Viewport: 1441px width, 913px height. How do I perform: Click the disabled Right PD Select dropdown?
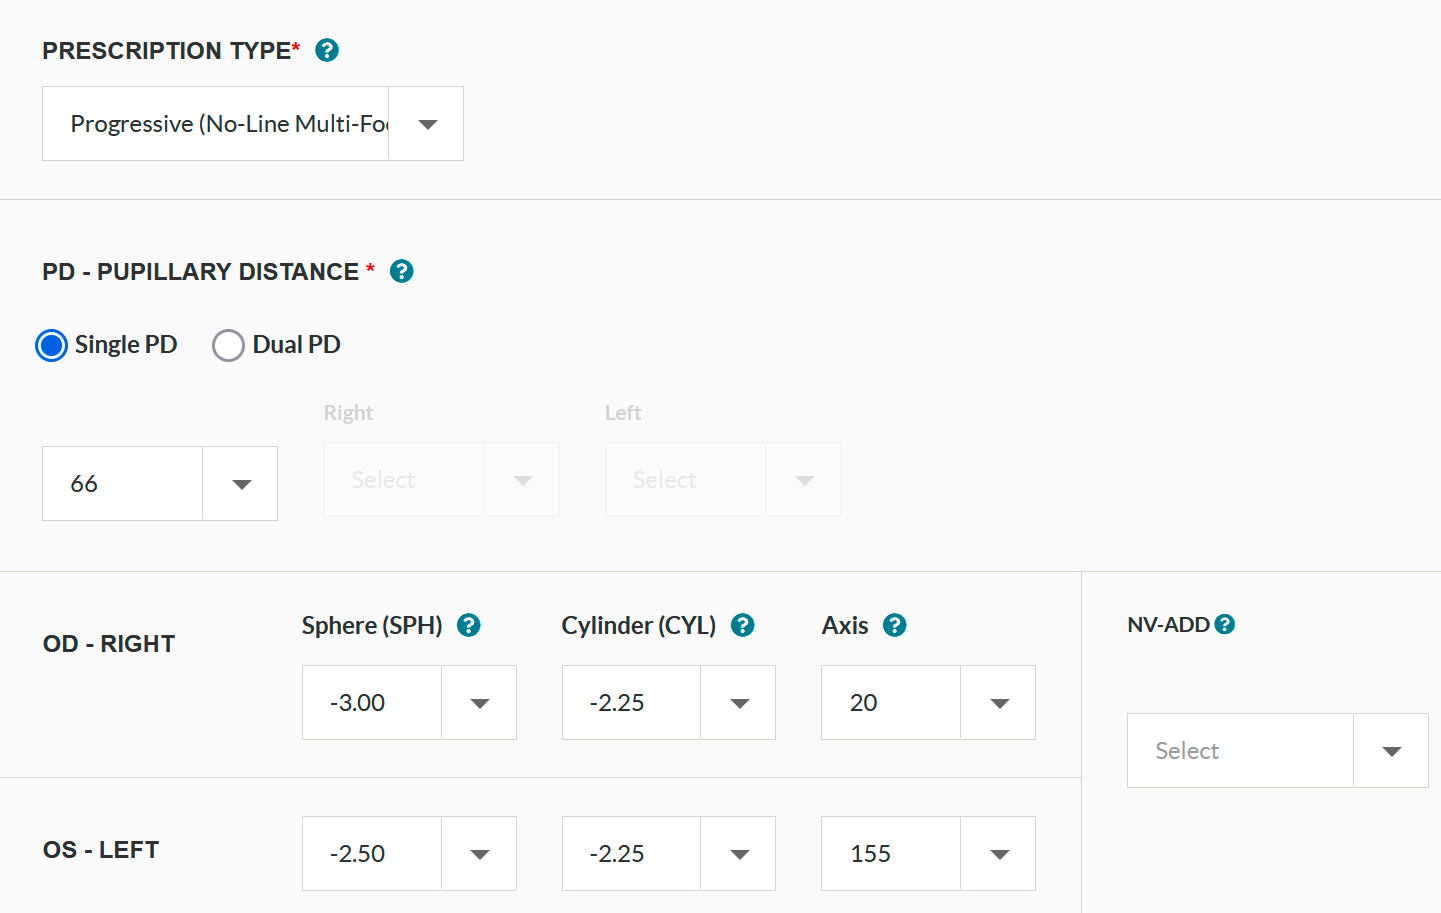pyautogui.click(x=441, y=480)
